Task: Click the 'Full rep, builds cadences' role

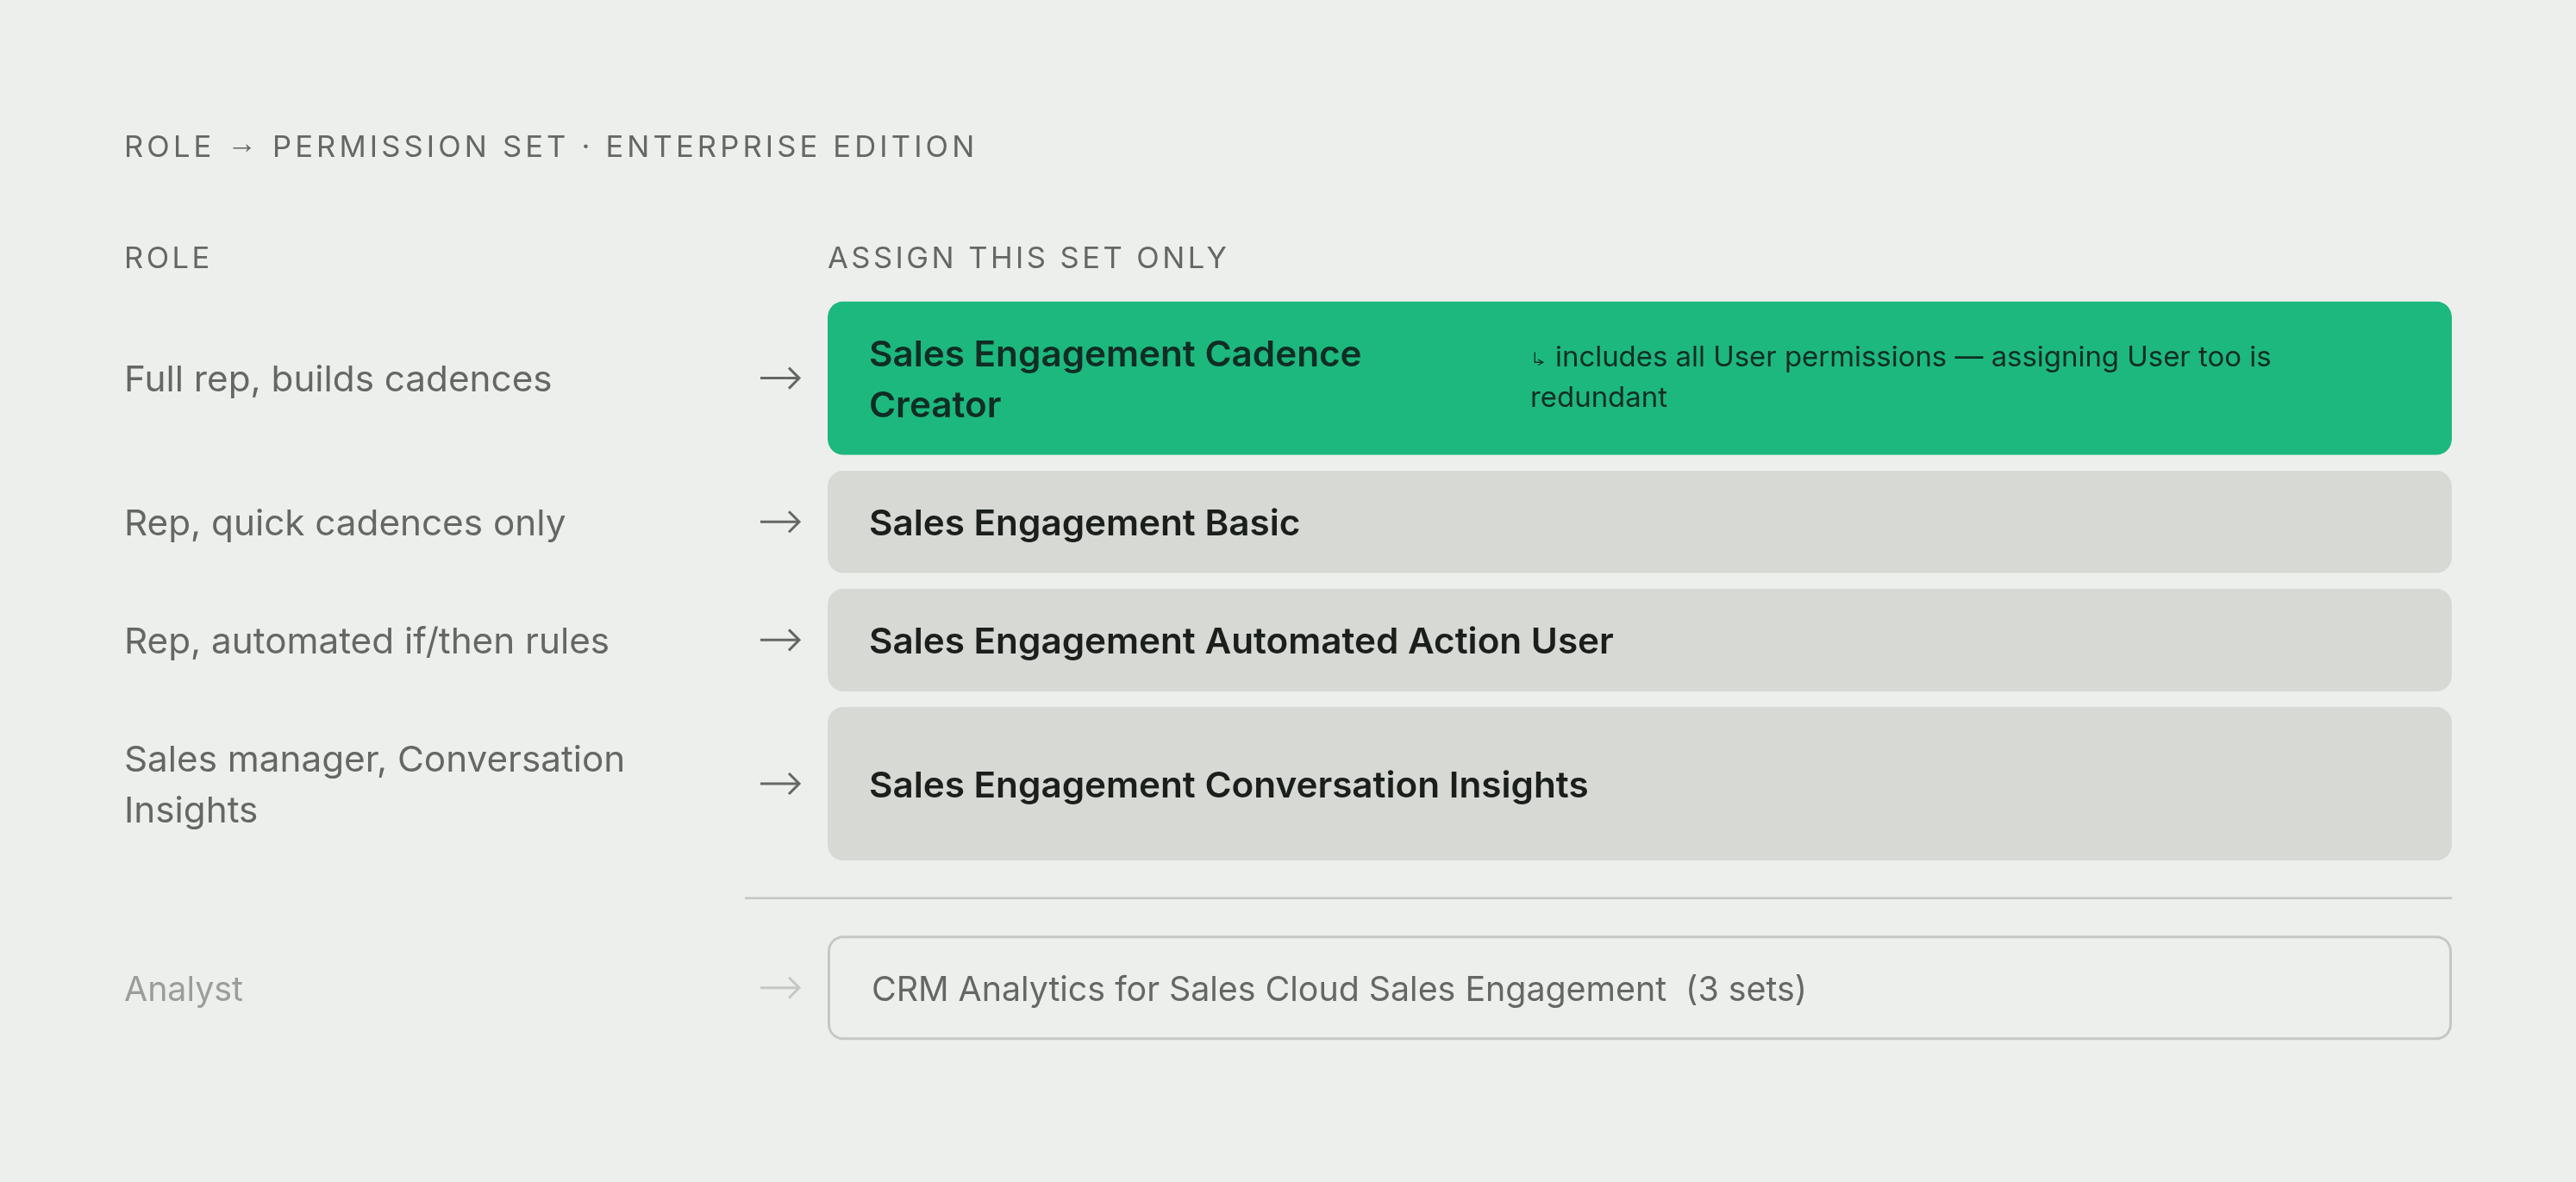Action: click(x=338, y=379)
